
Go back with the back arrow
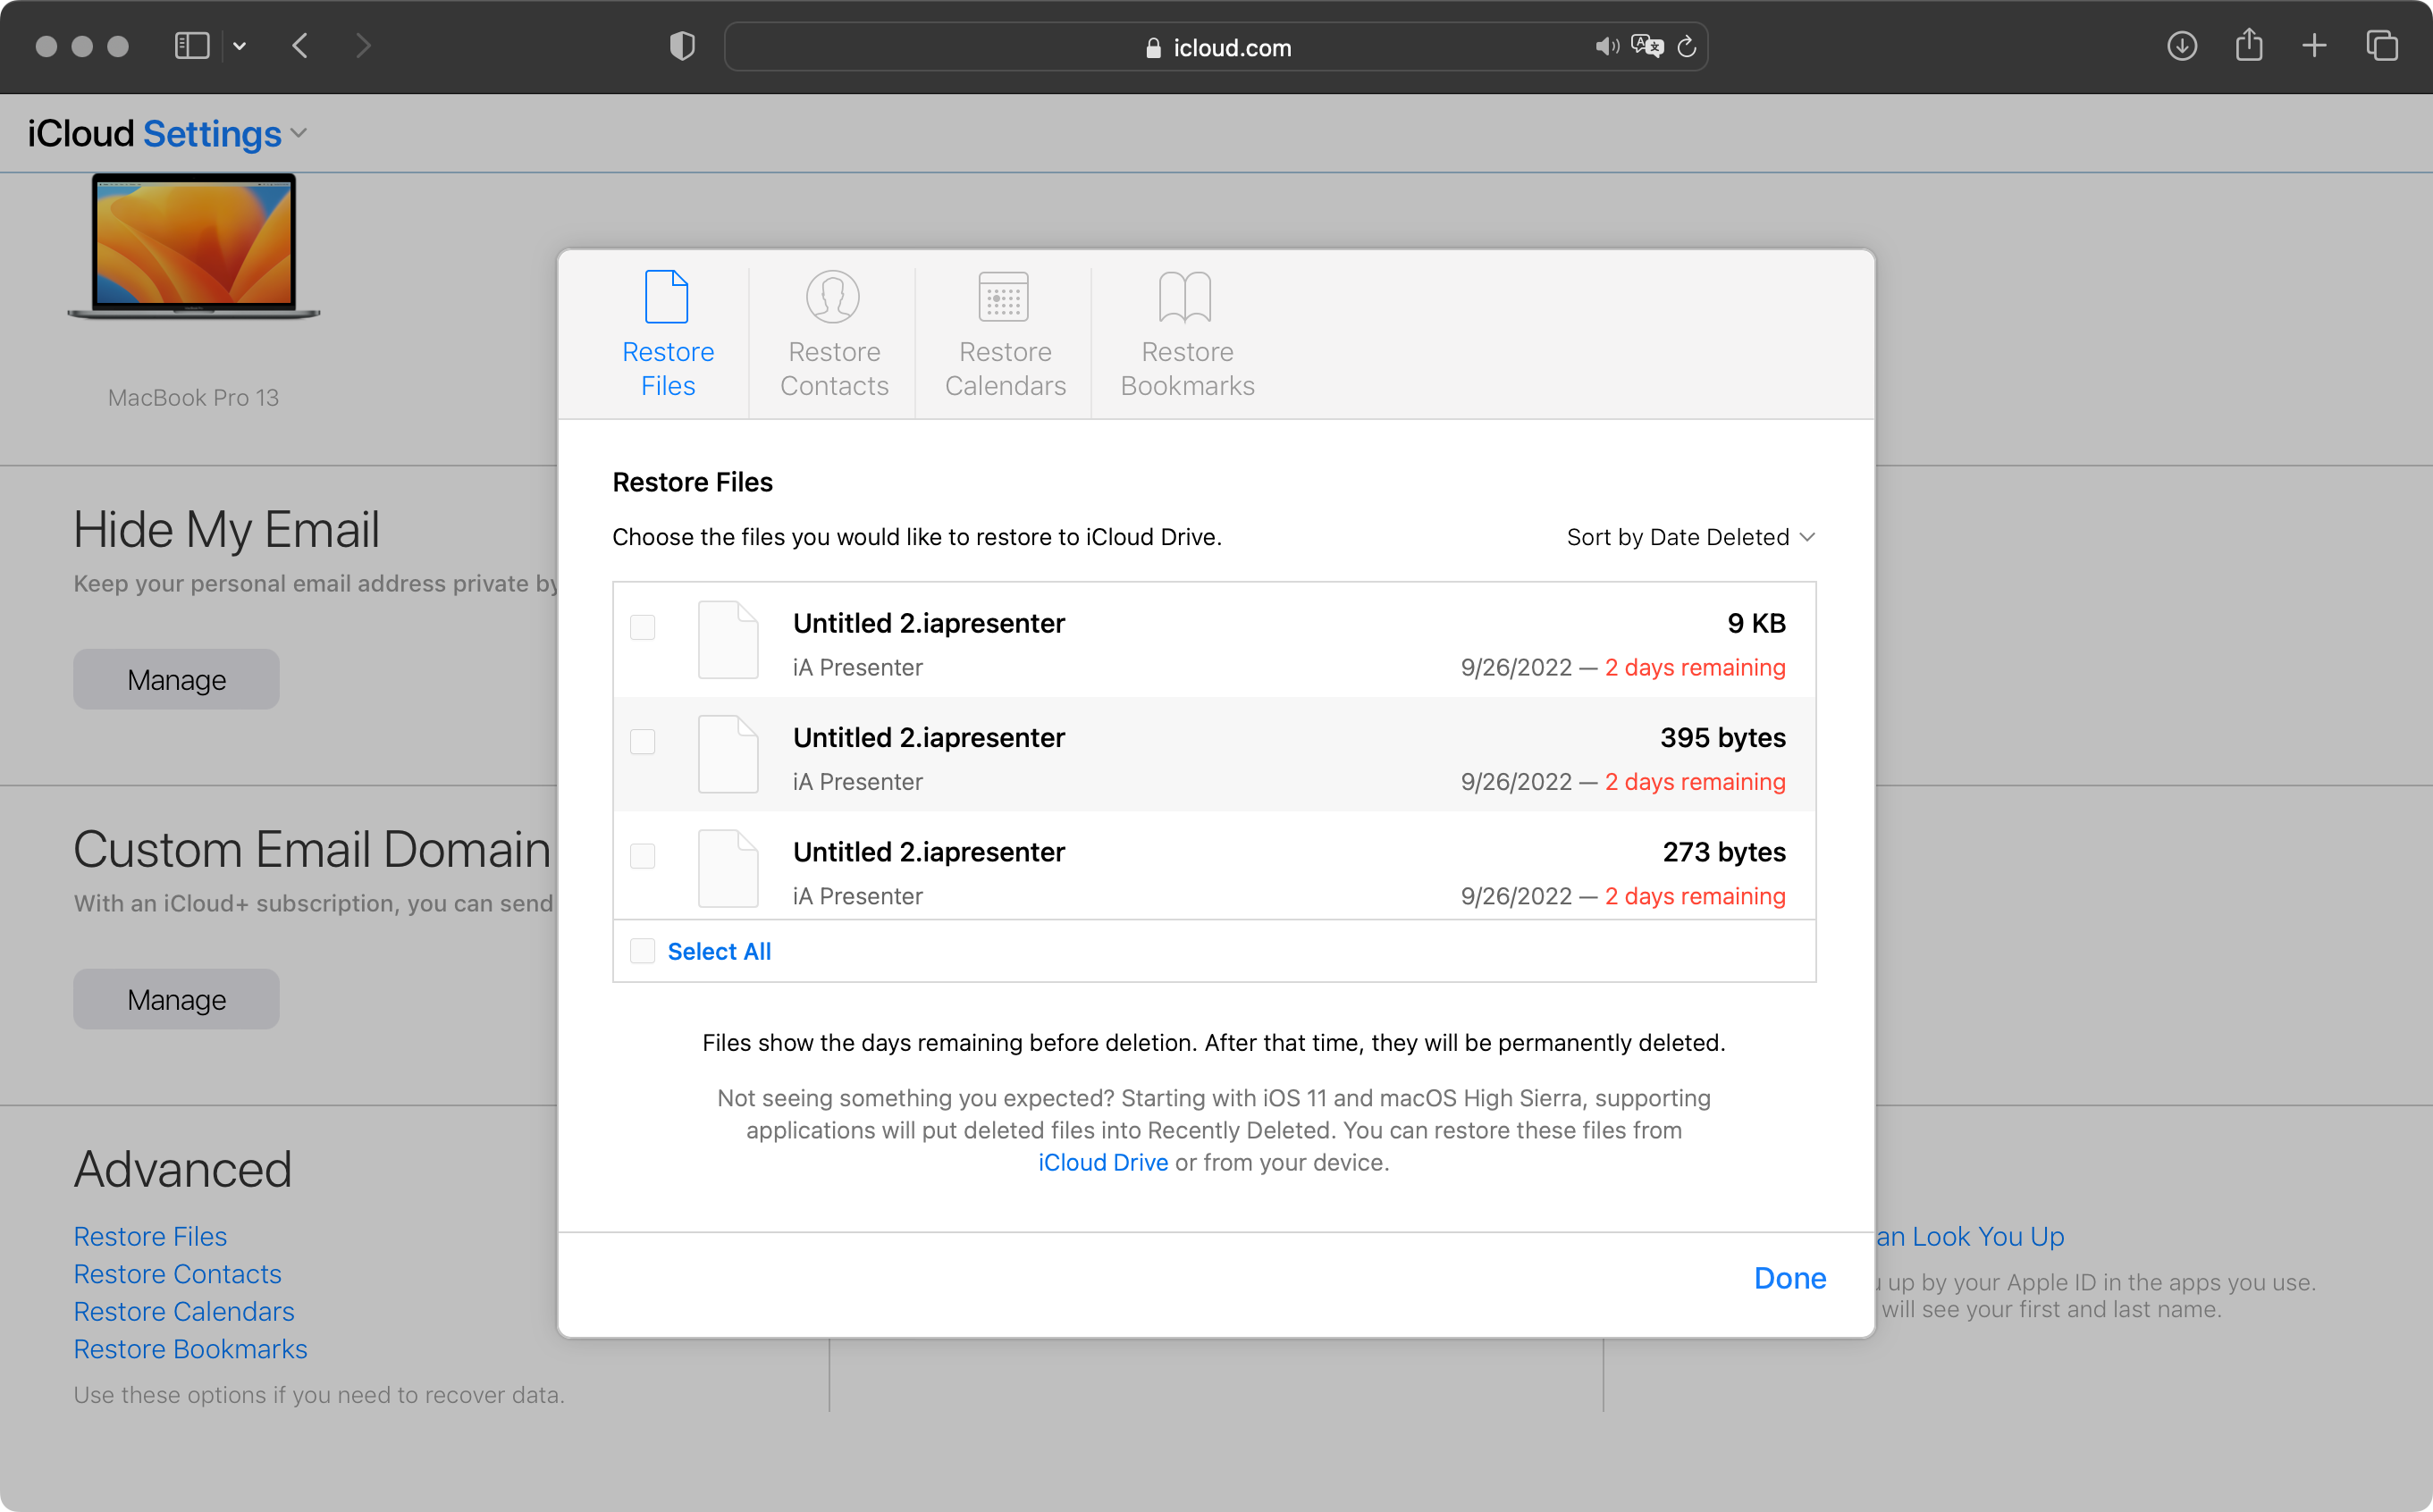click(300, 46)
